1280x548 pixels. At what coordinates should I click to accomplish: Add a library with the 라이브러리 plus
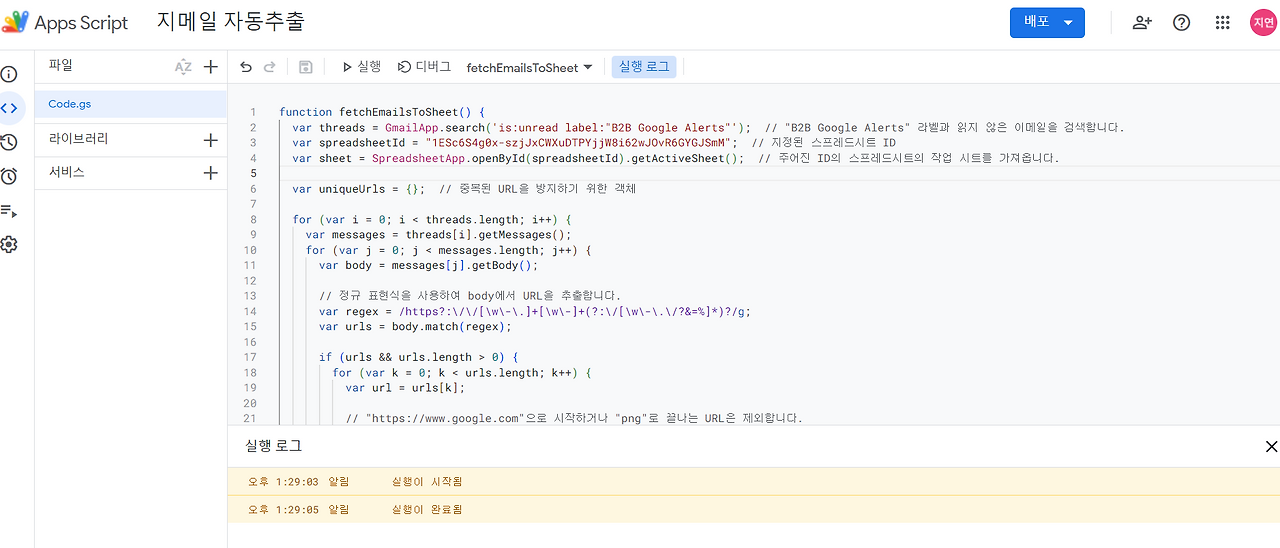pyautogui.click(x=210, y=140)
